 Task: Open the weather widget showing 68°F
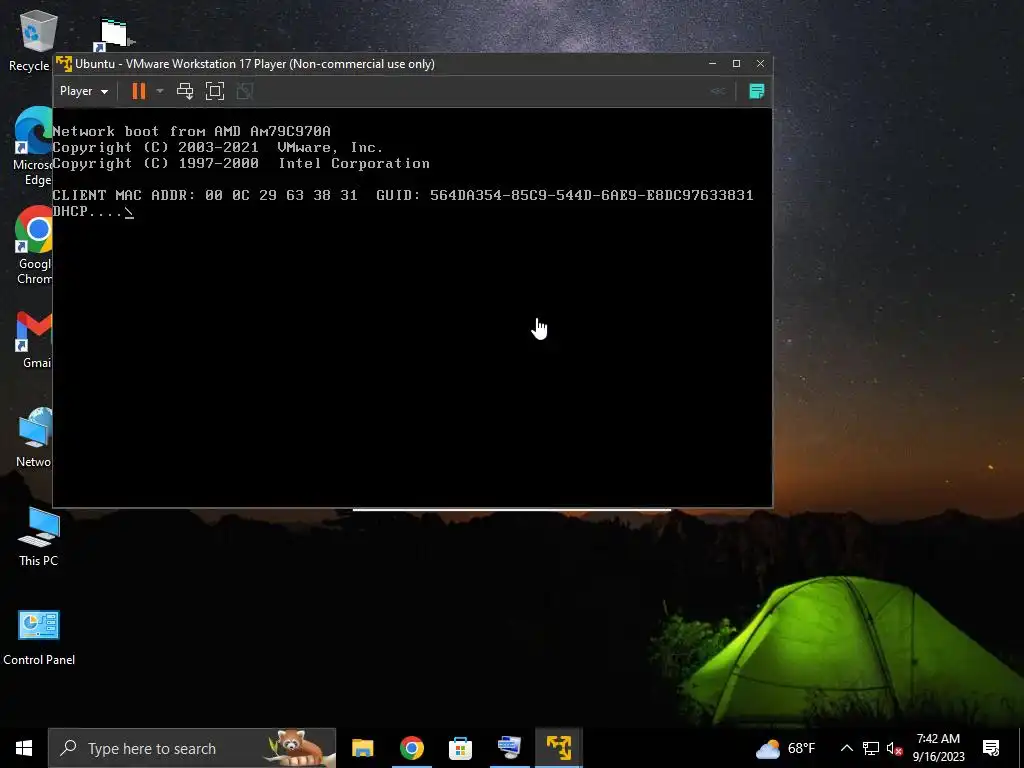point(786,748)
